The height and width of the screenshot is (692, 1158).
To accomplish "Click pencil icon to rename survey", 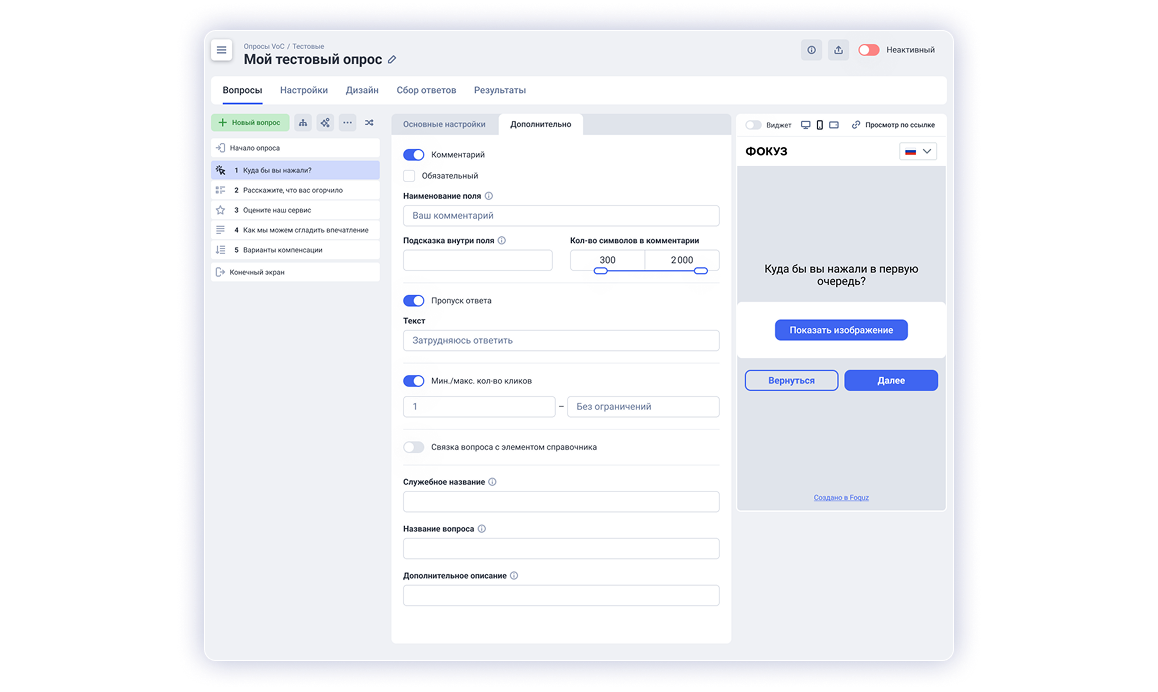I will tap(392, 60).
